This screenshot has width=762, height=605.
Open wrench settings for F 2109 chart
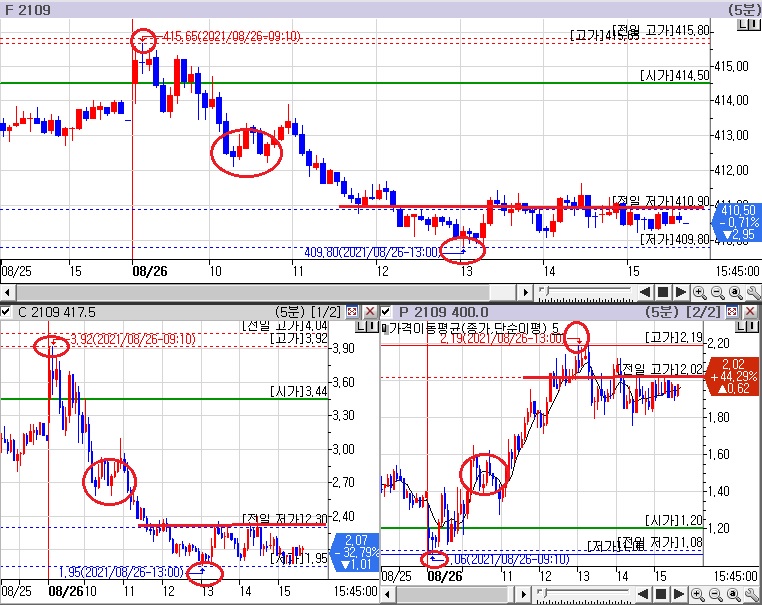pyautogui.click(x=753, y=293)
